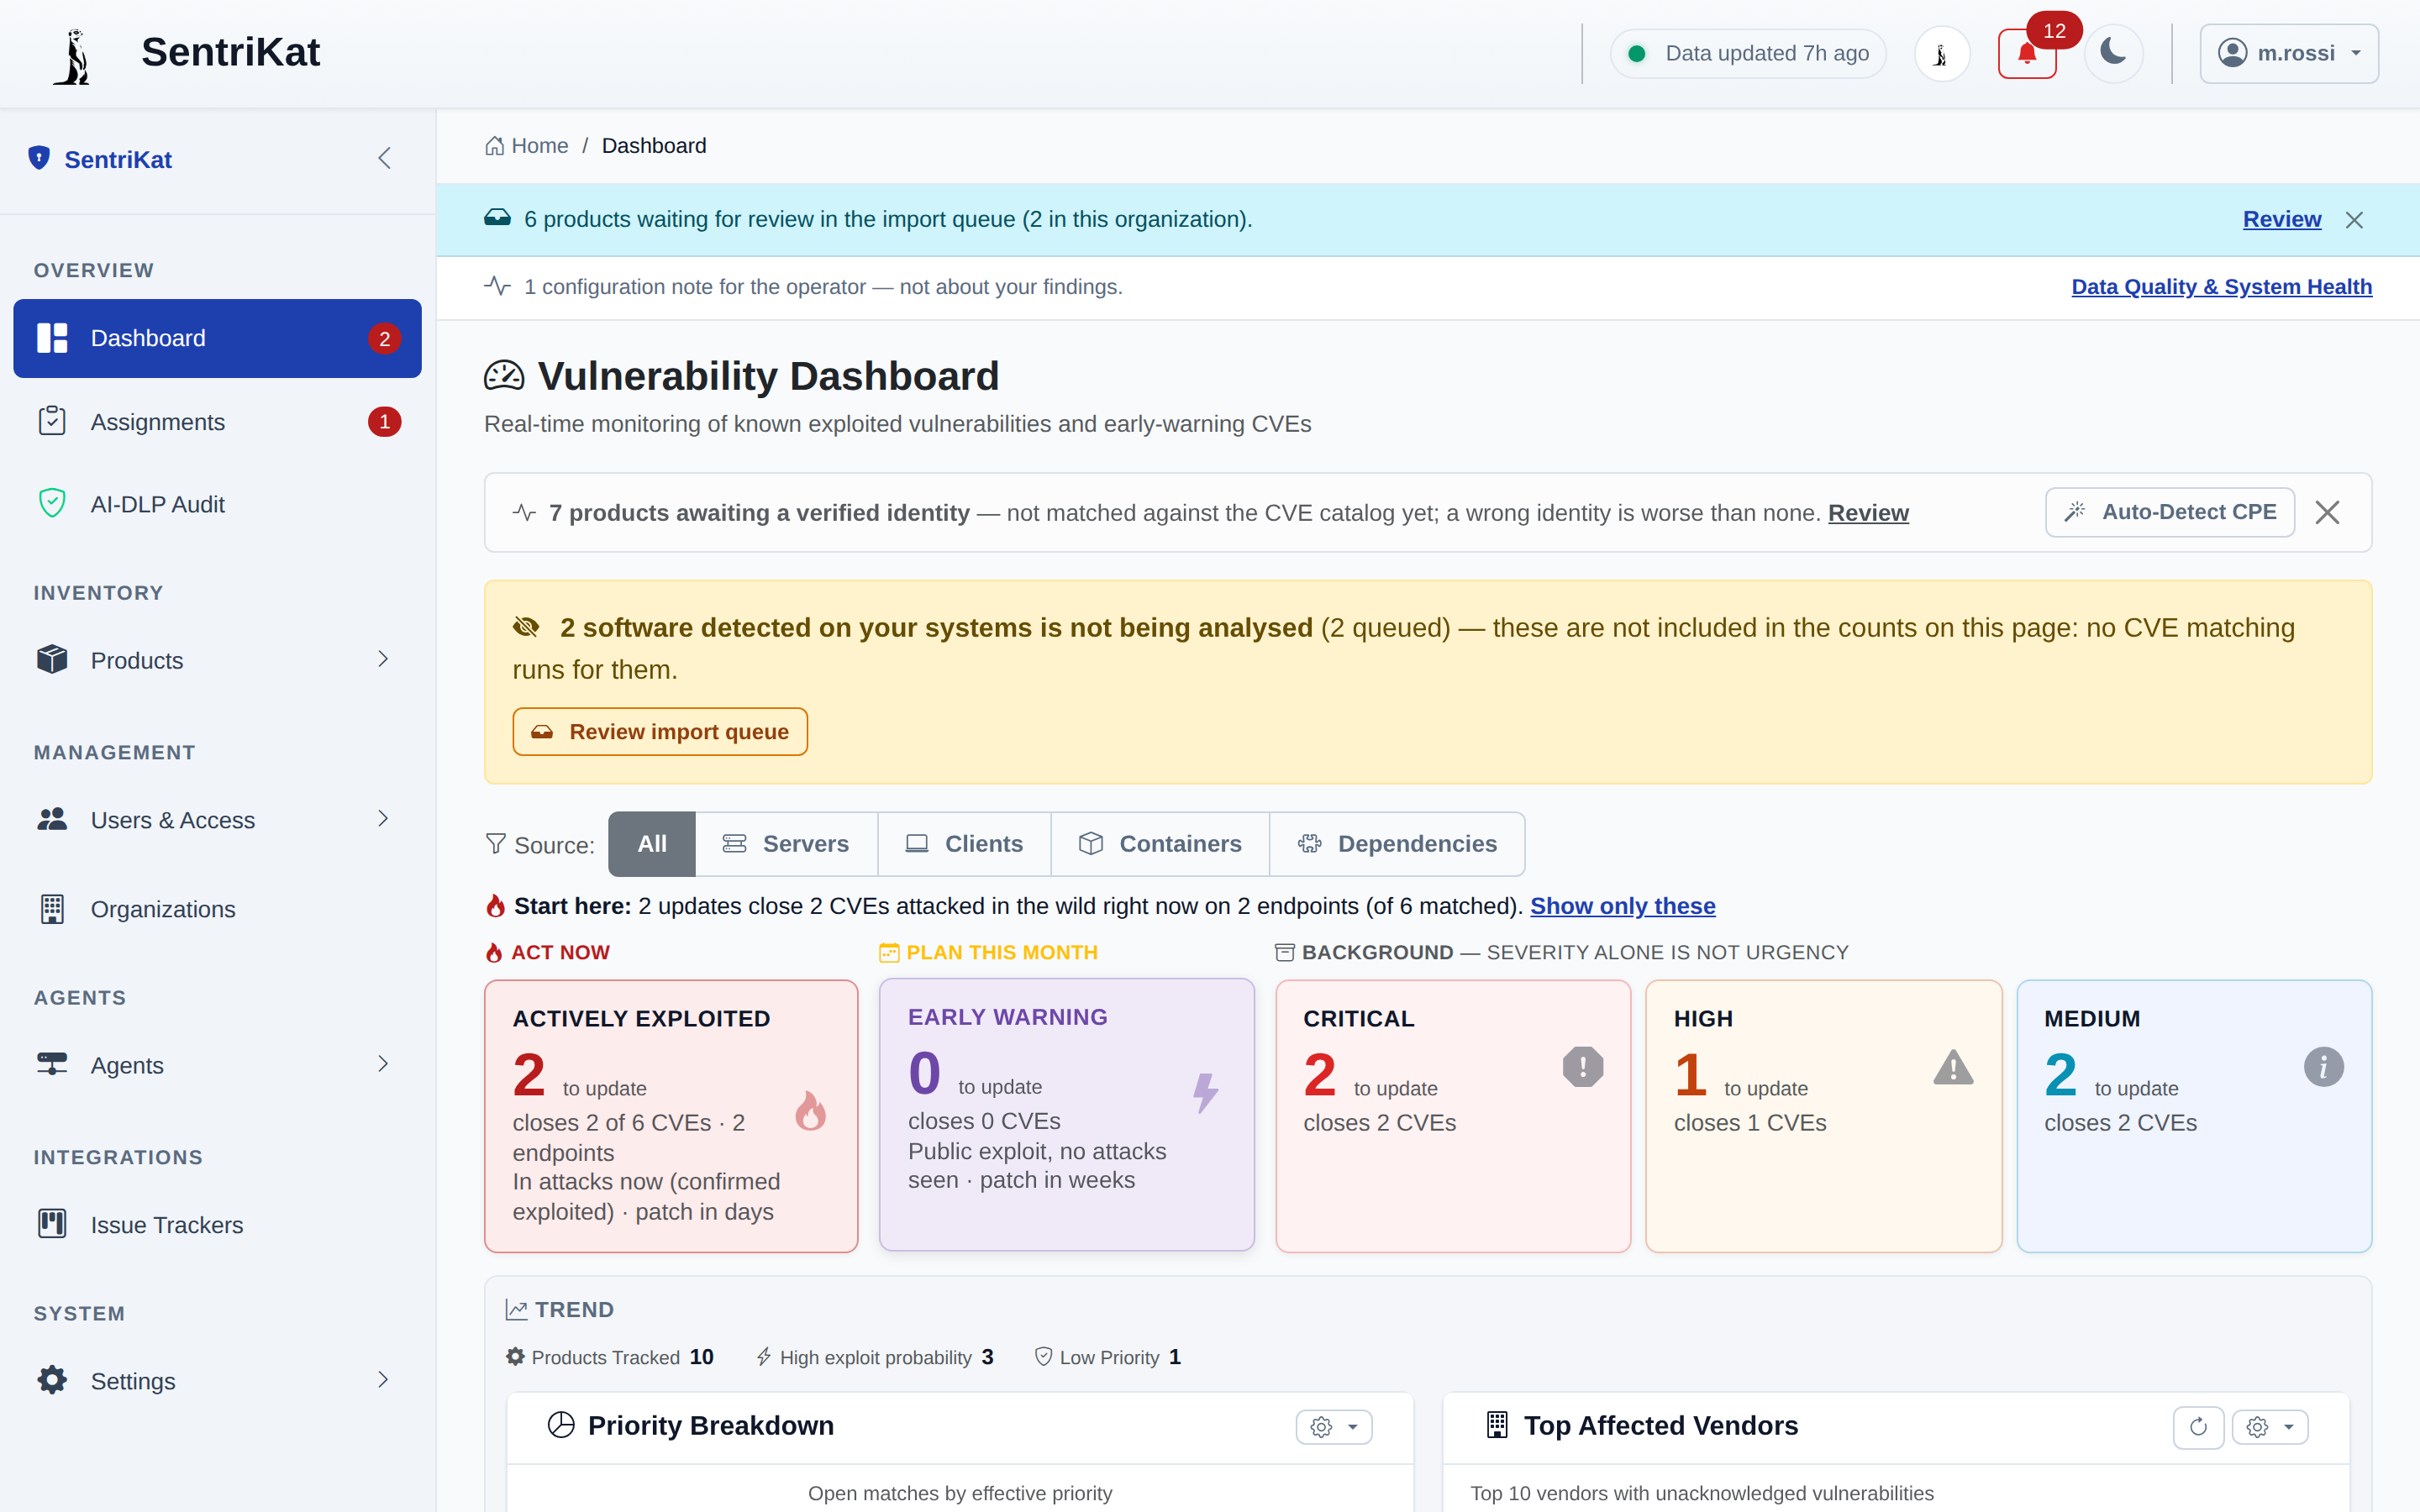This screenshot has height=1512, width=2420.
Task: Click the Issue Trackers kanban icon
Action: [52, 1223]
